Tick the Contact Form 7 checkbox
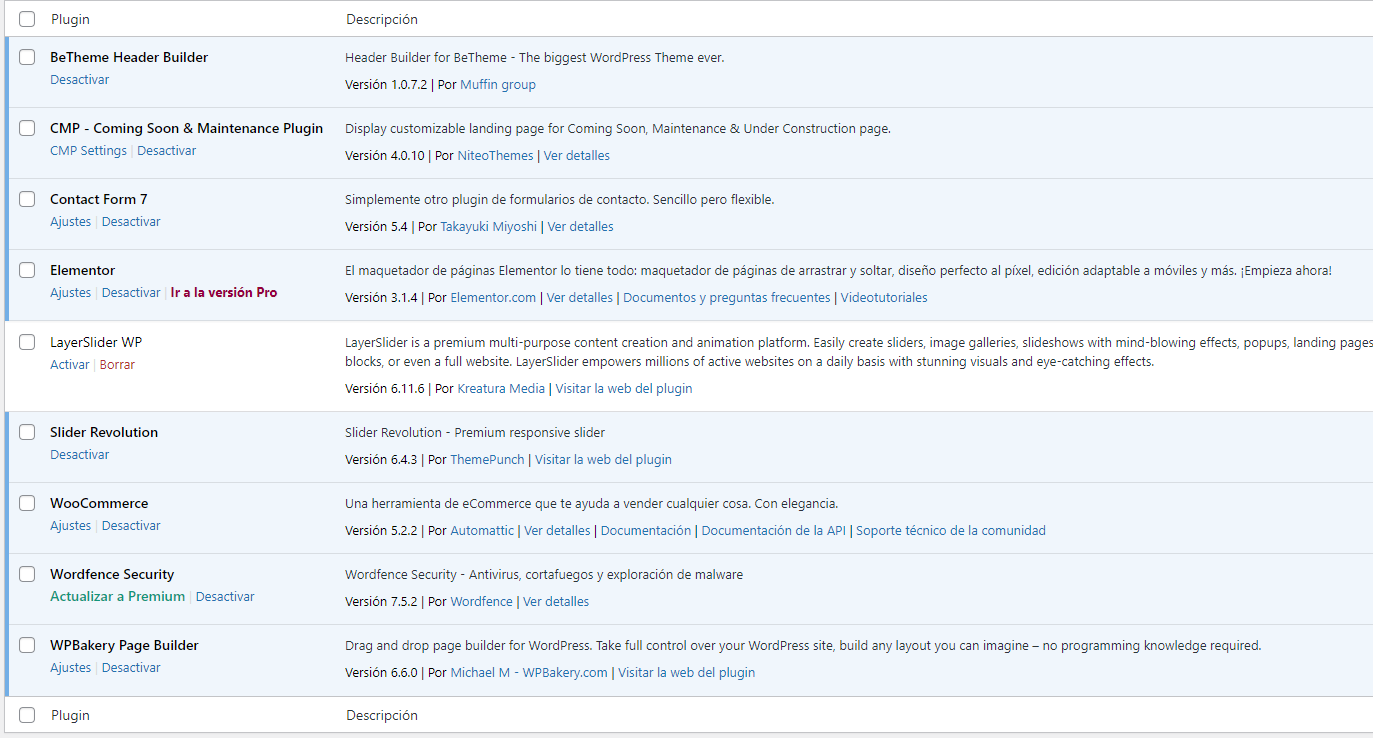The width and height of the screenshot is (1373, 738). tap(27, 199)
